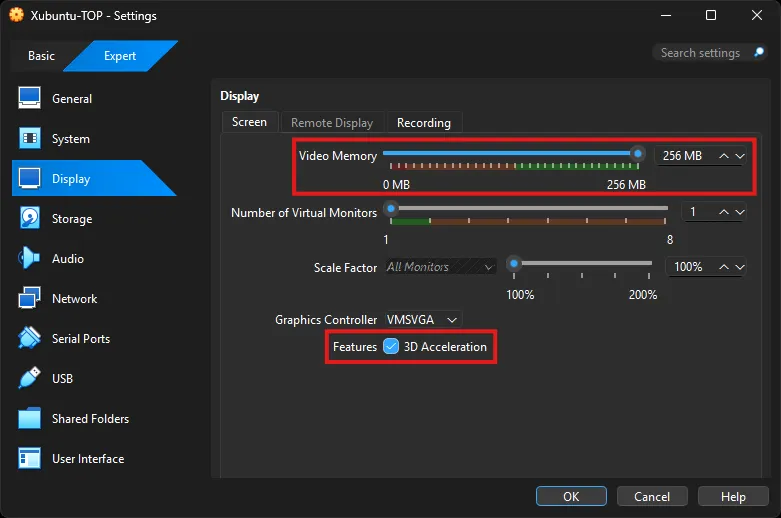Open the Screen tab
The height and width of the screenshot is (518, 781).
[x=249, y=122]
